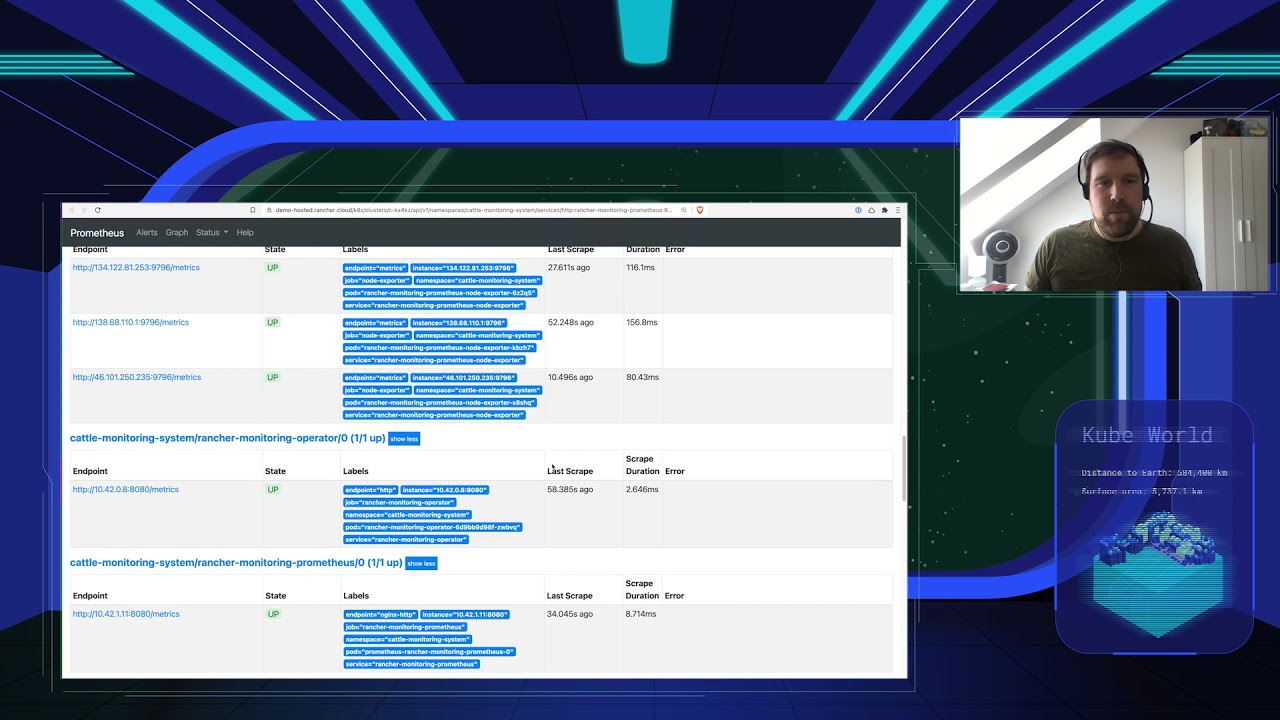
Task: Click the instance="10.42.0.8:8080" label badge
Action: coord(445,490)
